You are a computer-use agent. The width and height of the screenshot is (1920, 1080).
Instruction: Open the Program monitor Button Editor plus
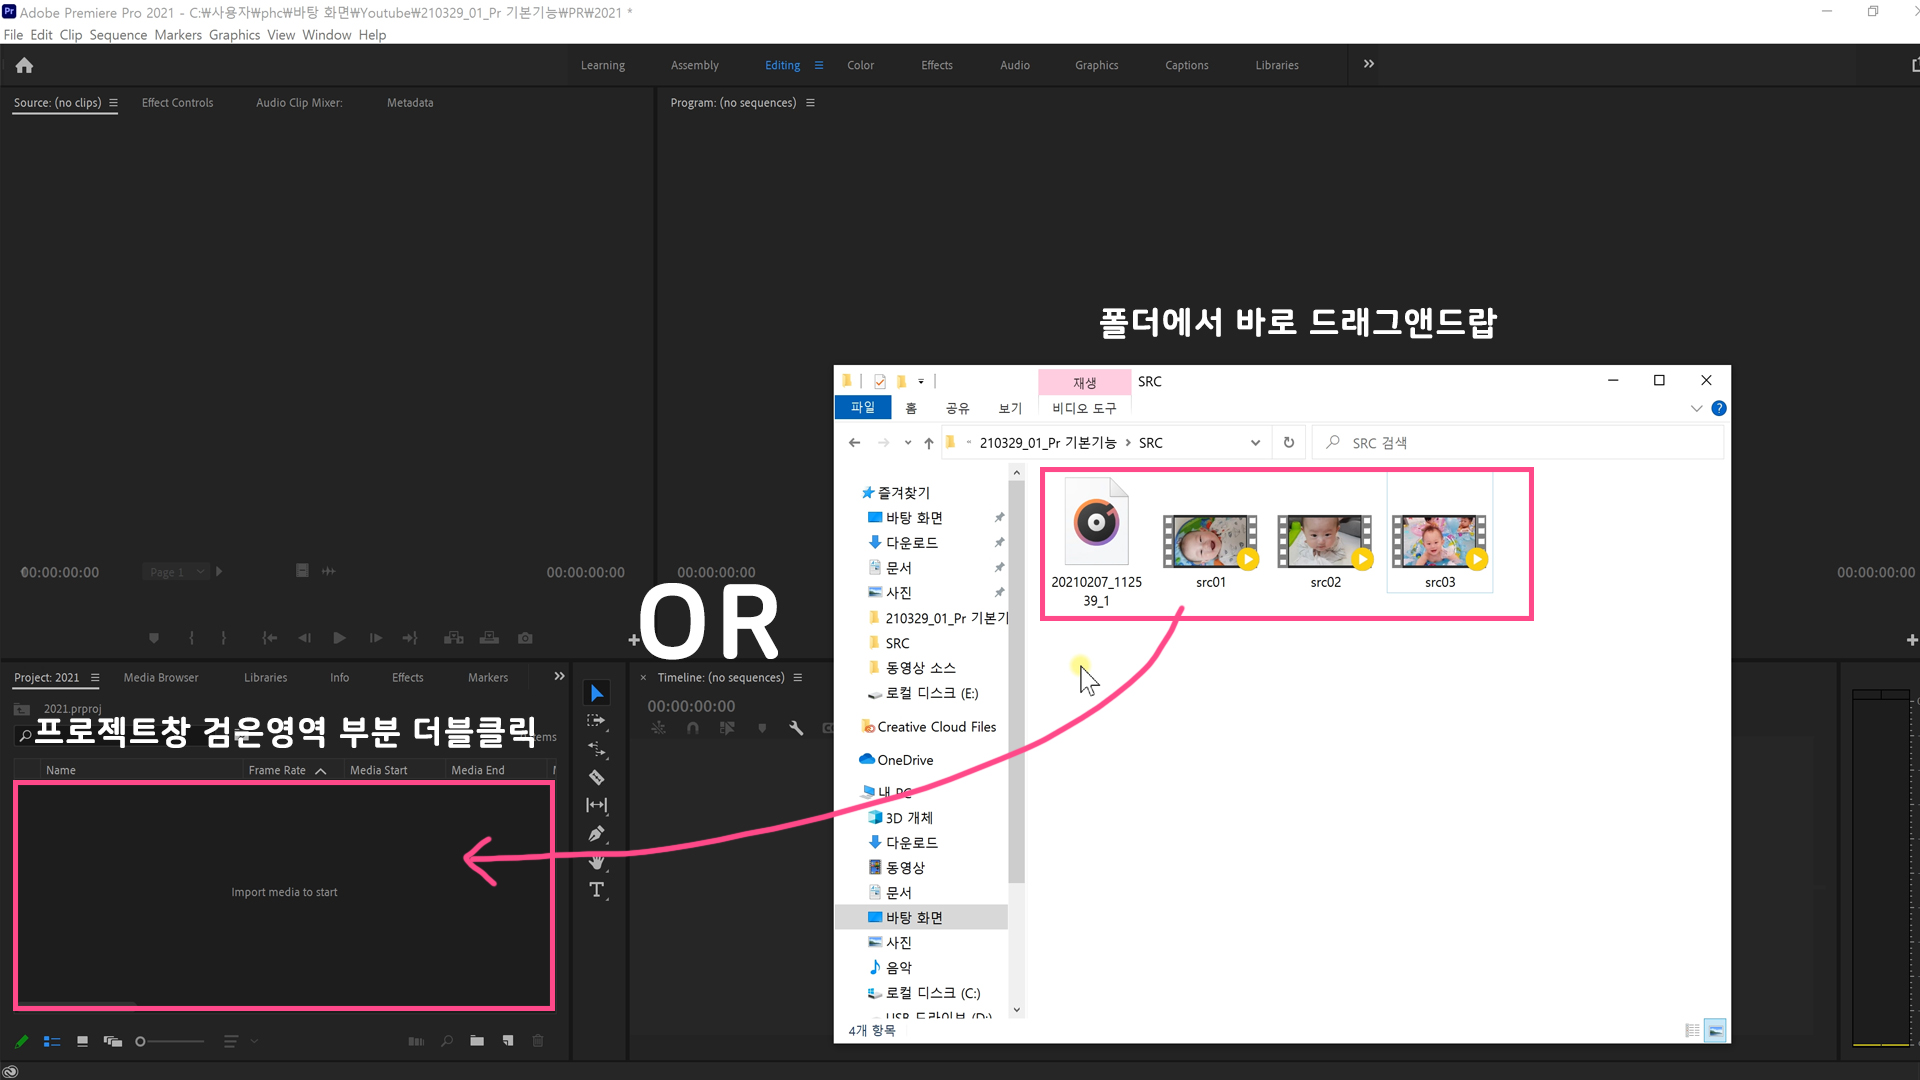coord(1912,640)
